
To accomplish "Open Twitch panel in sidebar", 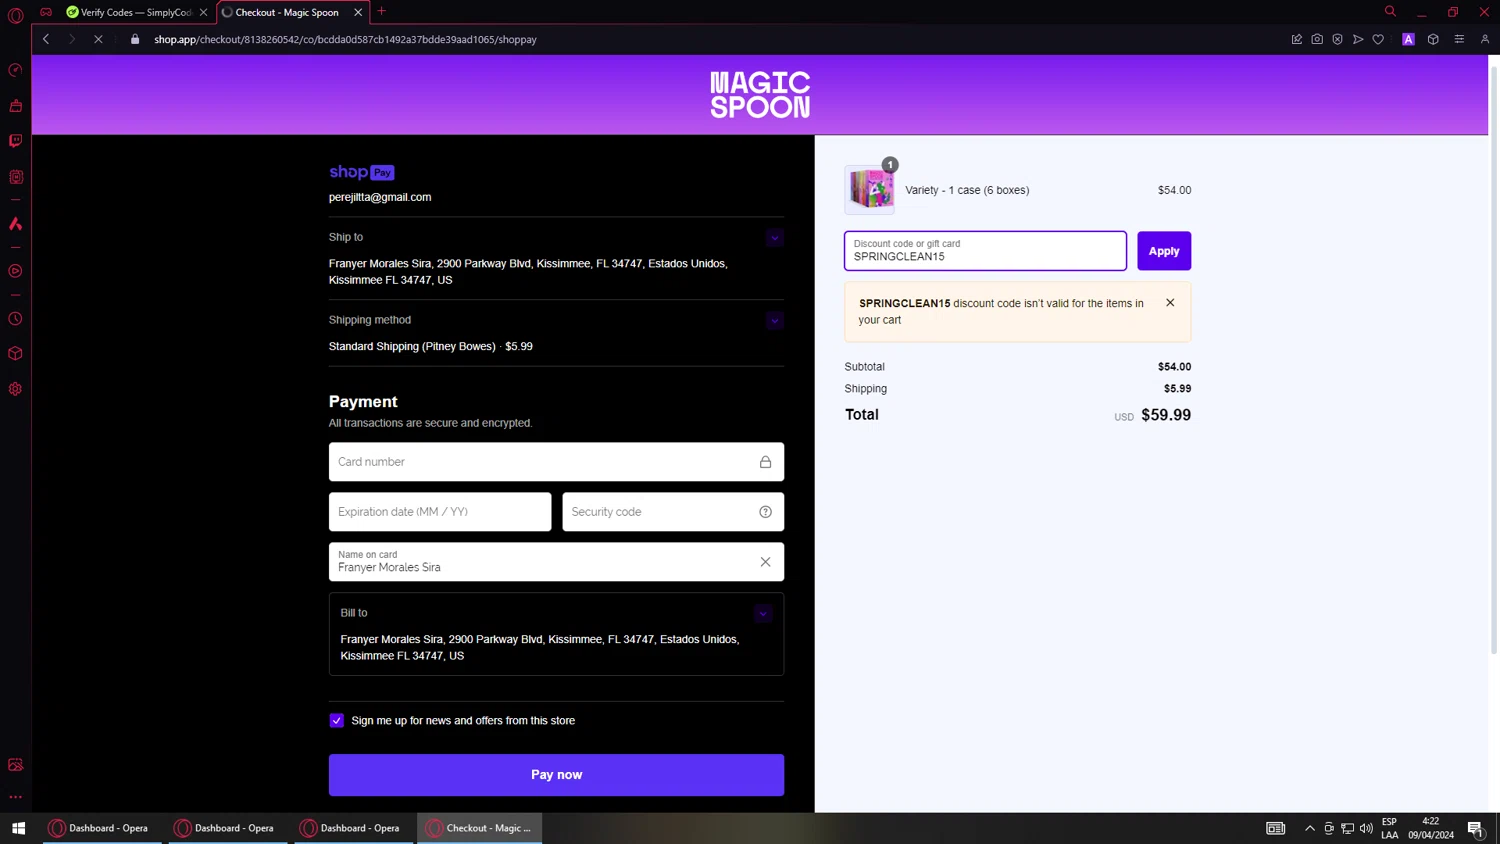I will [15, 141].
